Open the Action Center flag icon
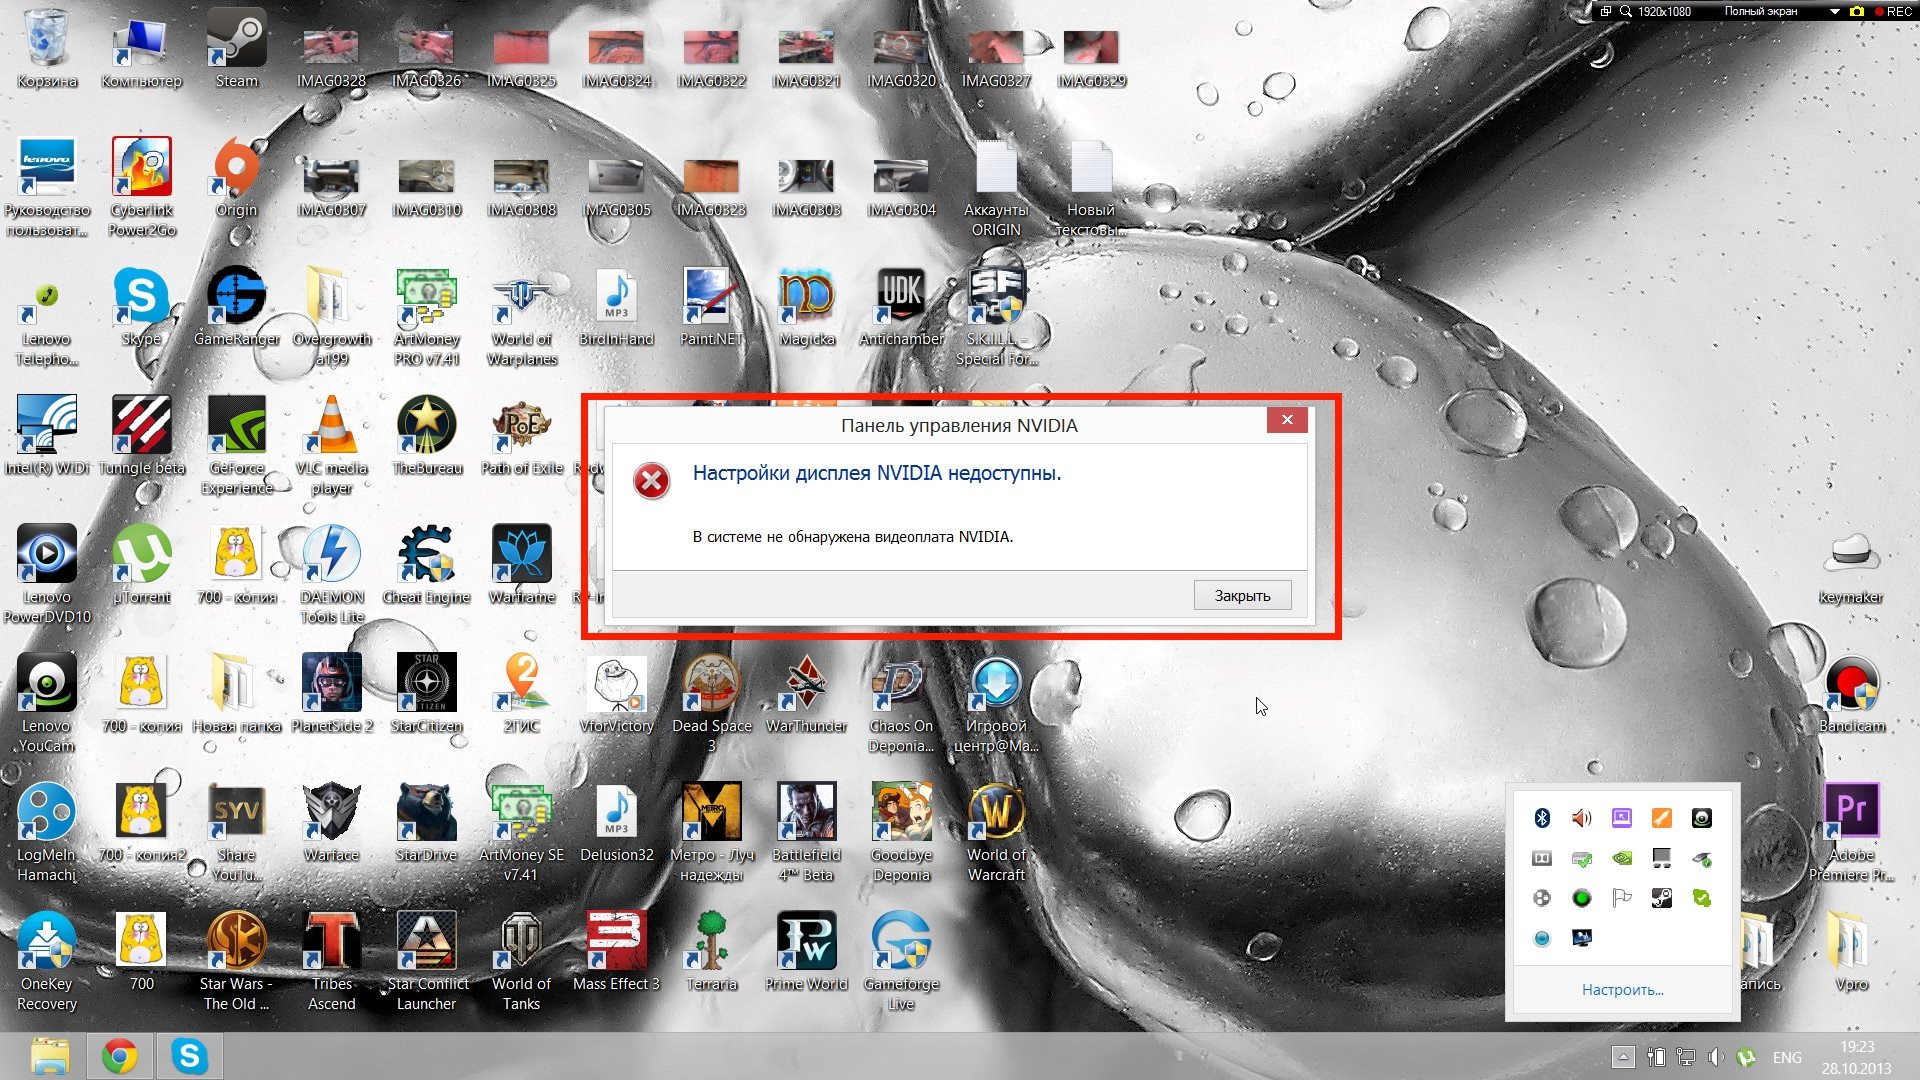 point(1622,898)
